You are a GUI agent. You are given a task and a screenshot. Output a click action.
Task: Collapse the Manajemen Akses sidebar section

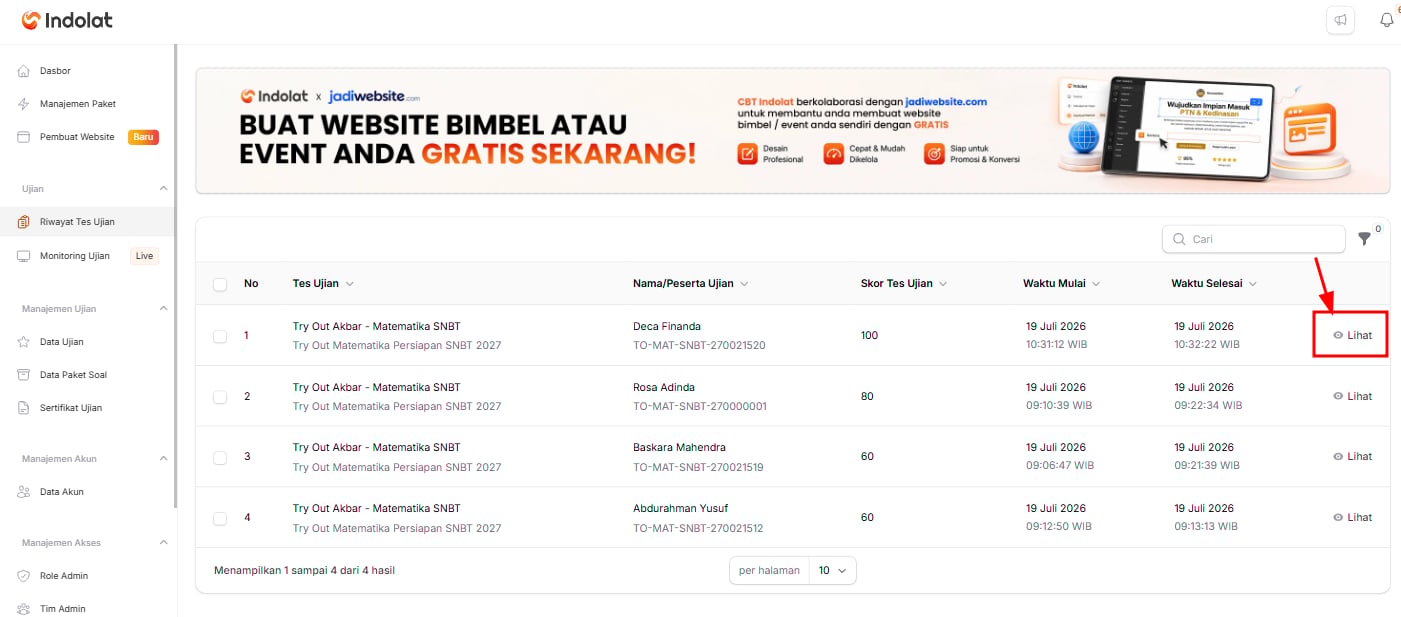[164, 542]
